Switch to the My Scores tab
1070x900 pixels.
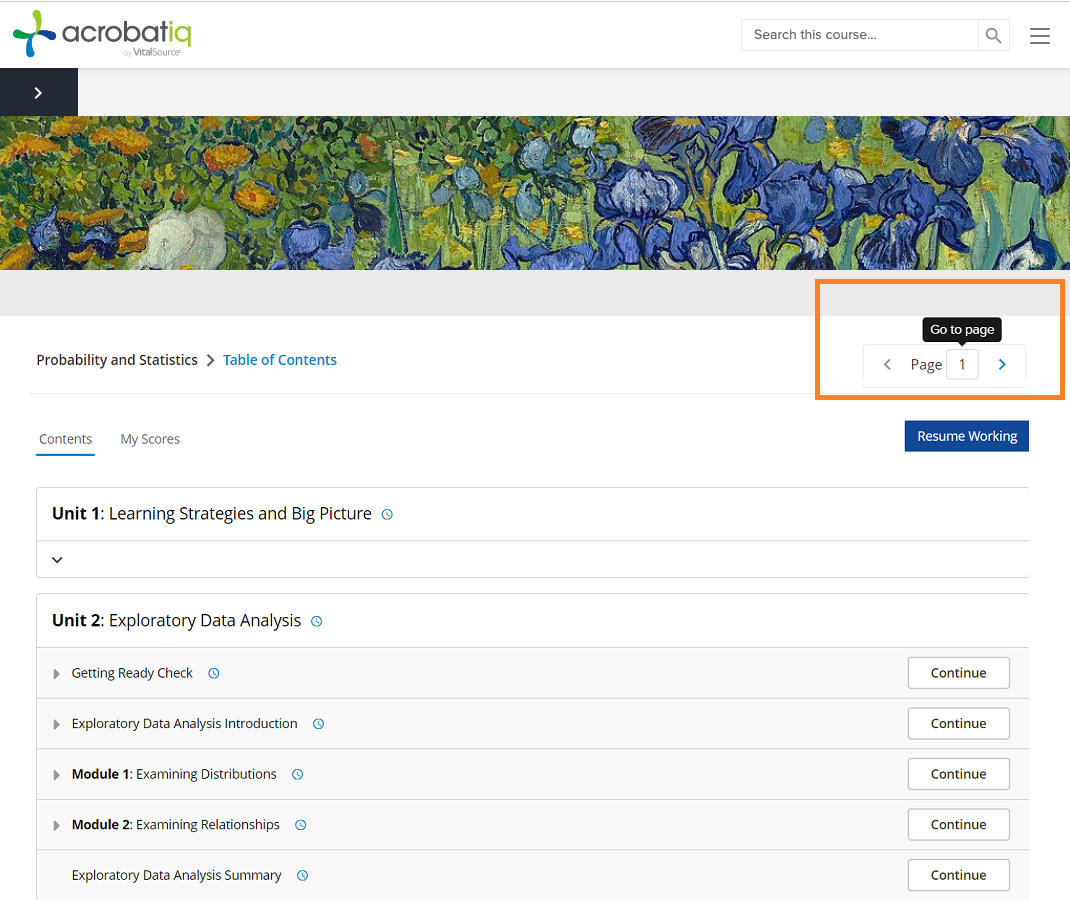pyautogui.click(x=150, y=439)
